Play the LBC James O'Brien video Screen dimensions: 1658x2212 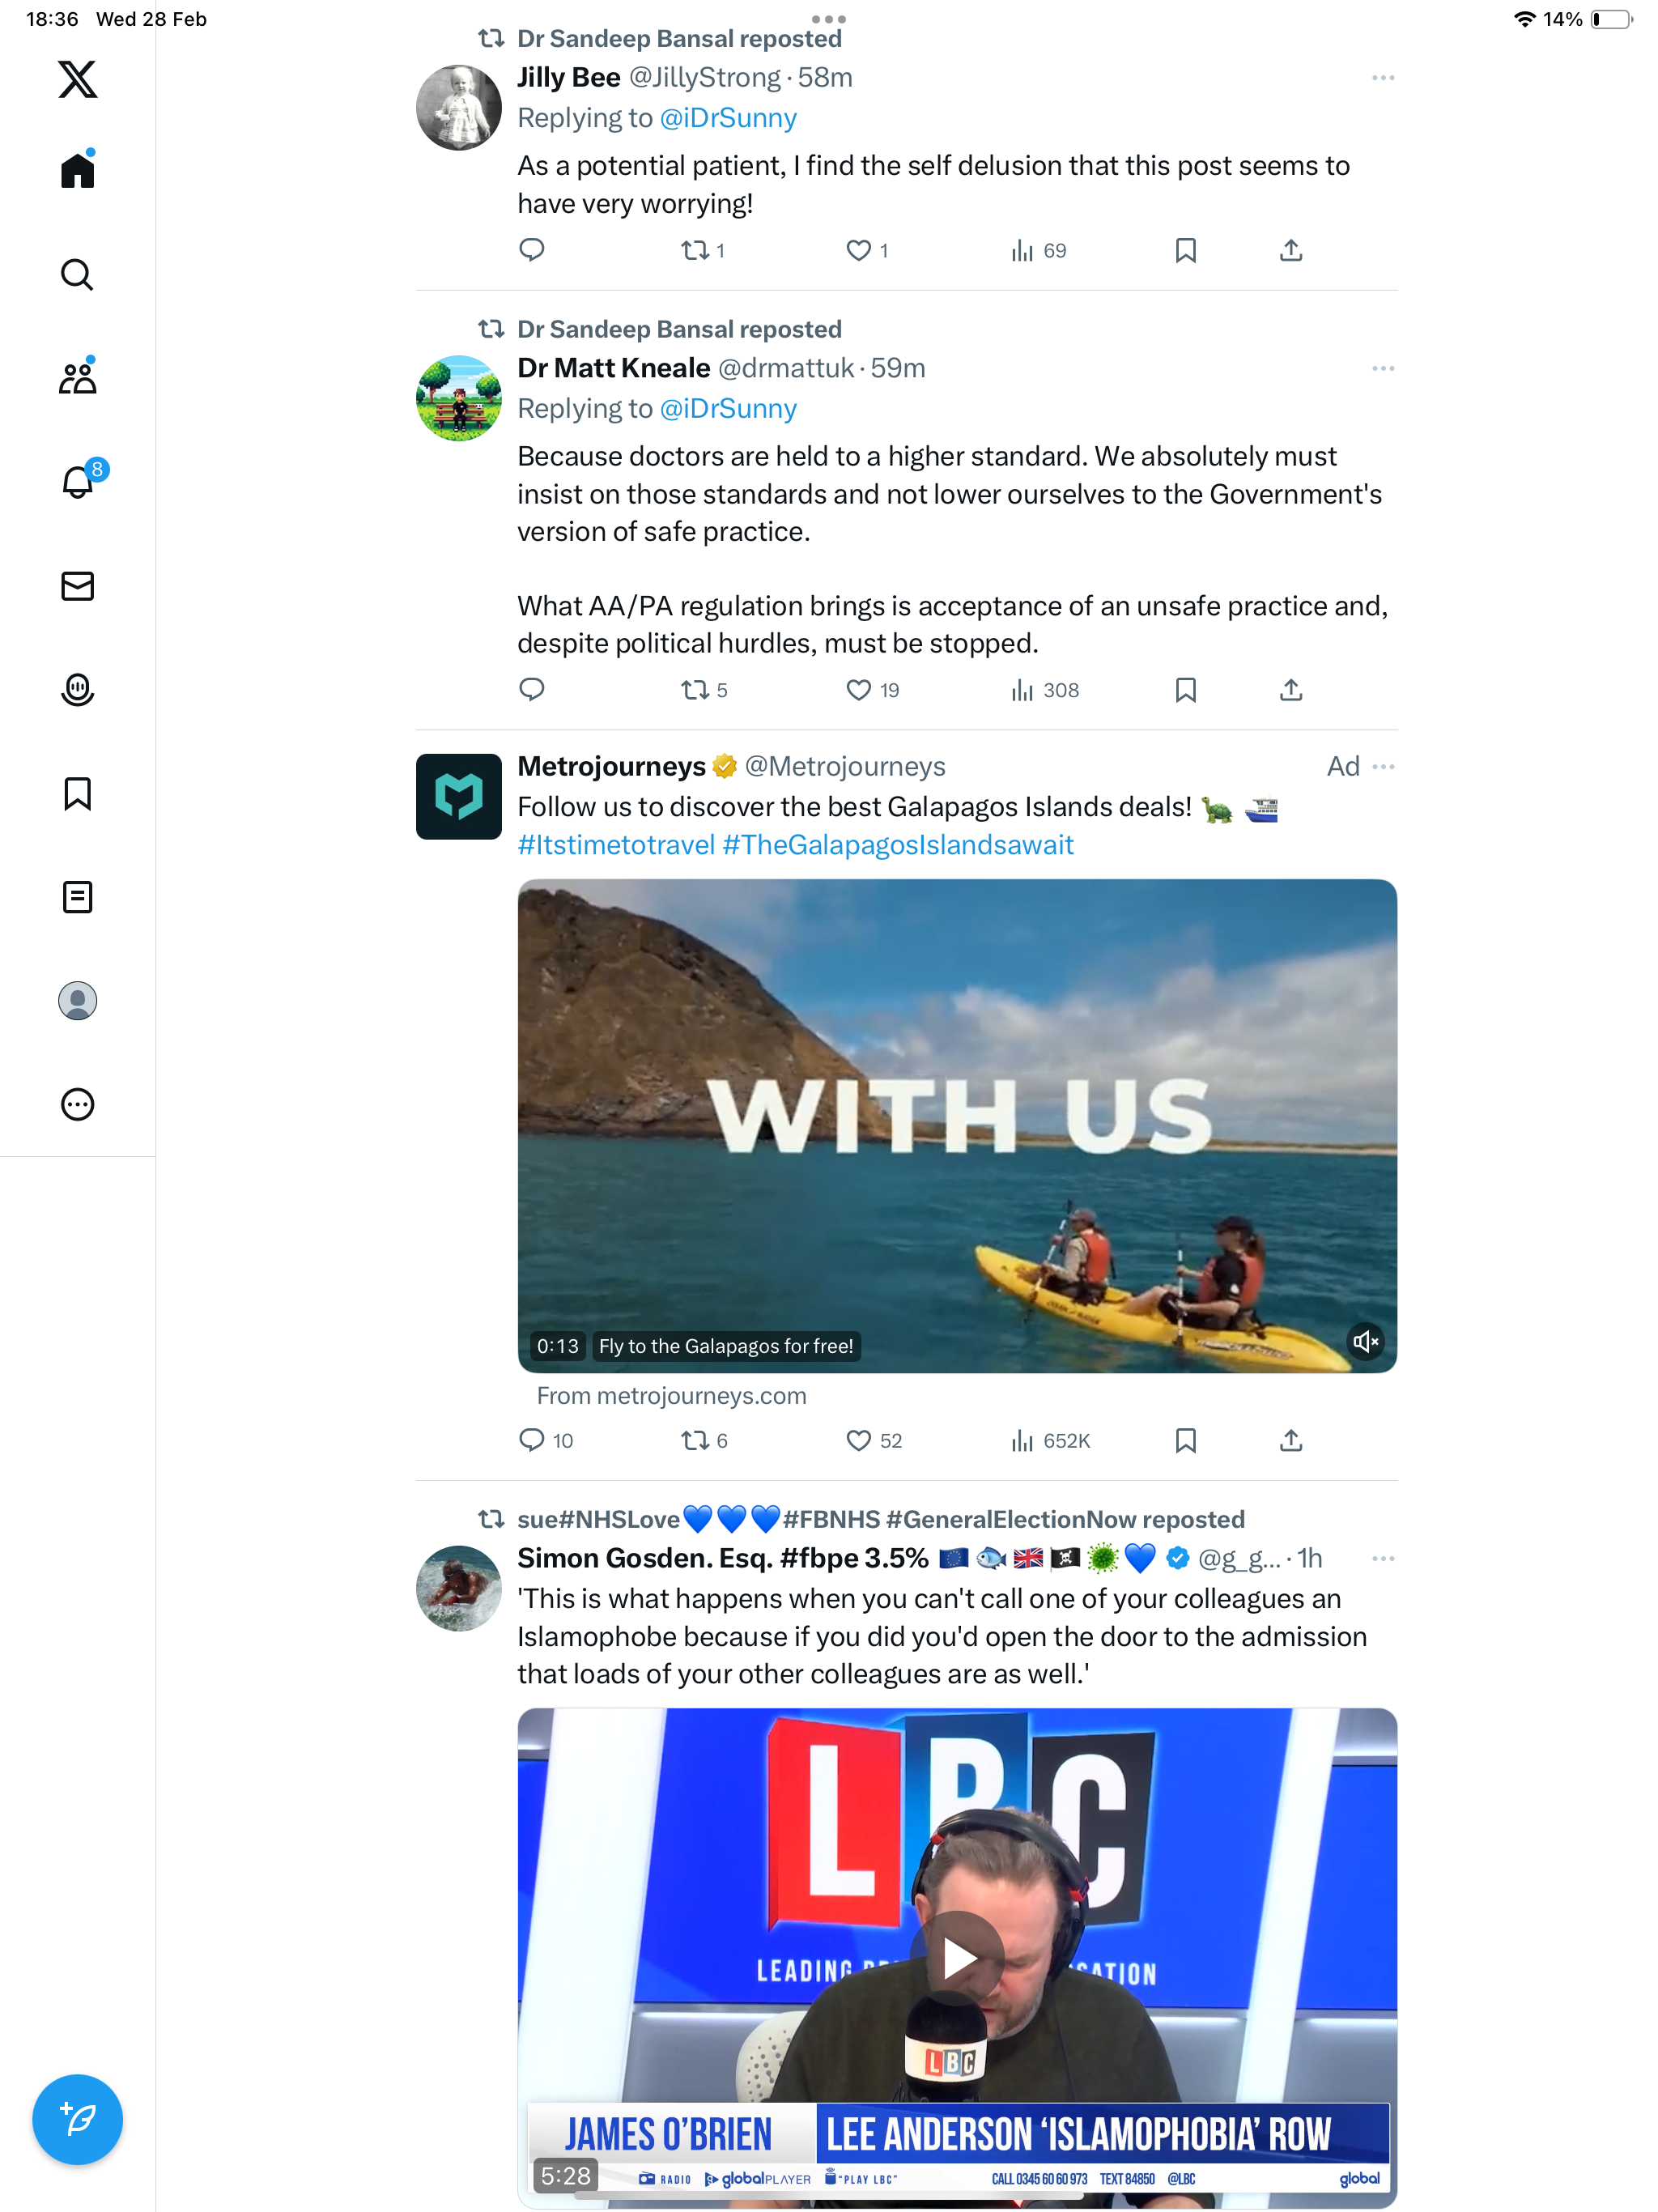pyautogui.click(x=956, y=1958)
